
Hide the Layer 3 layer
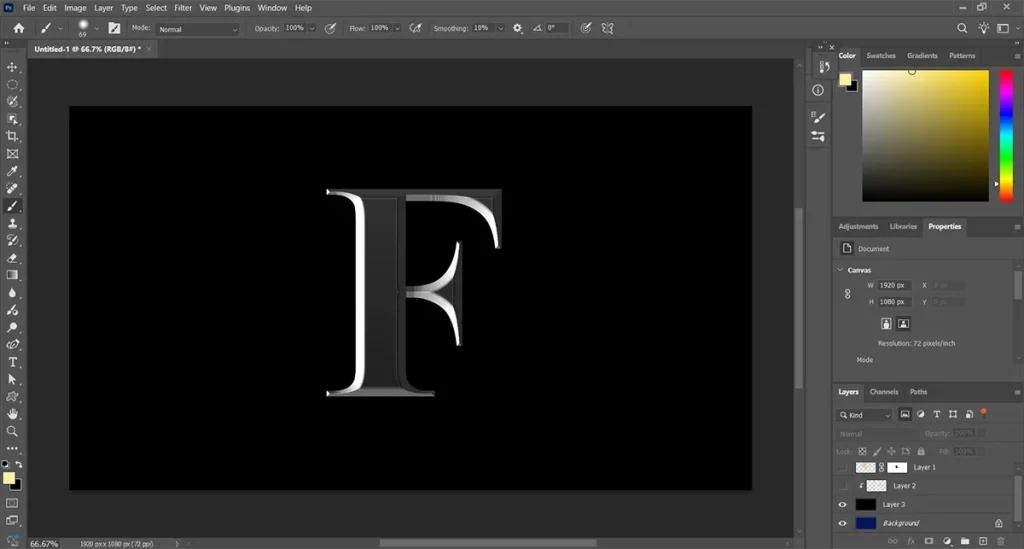[843, 504]
